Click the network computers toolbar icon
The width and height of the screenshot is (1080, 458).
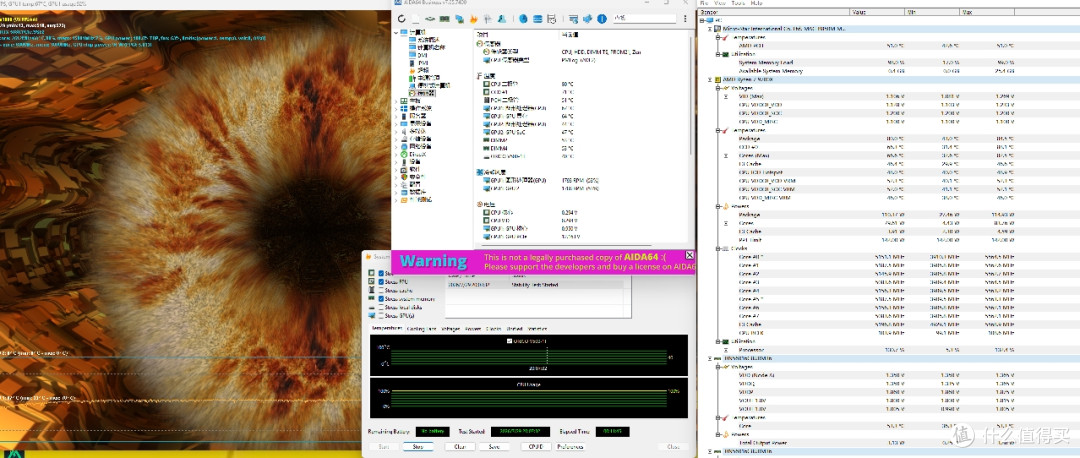(x=459, y=19)
